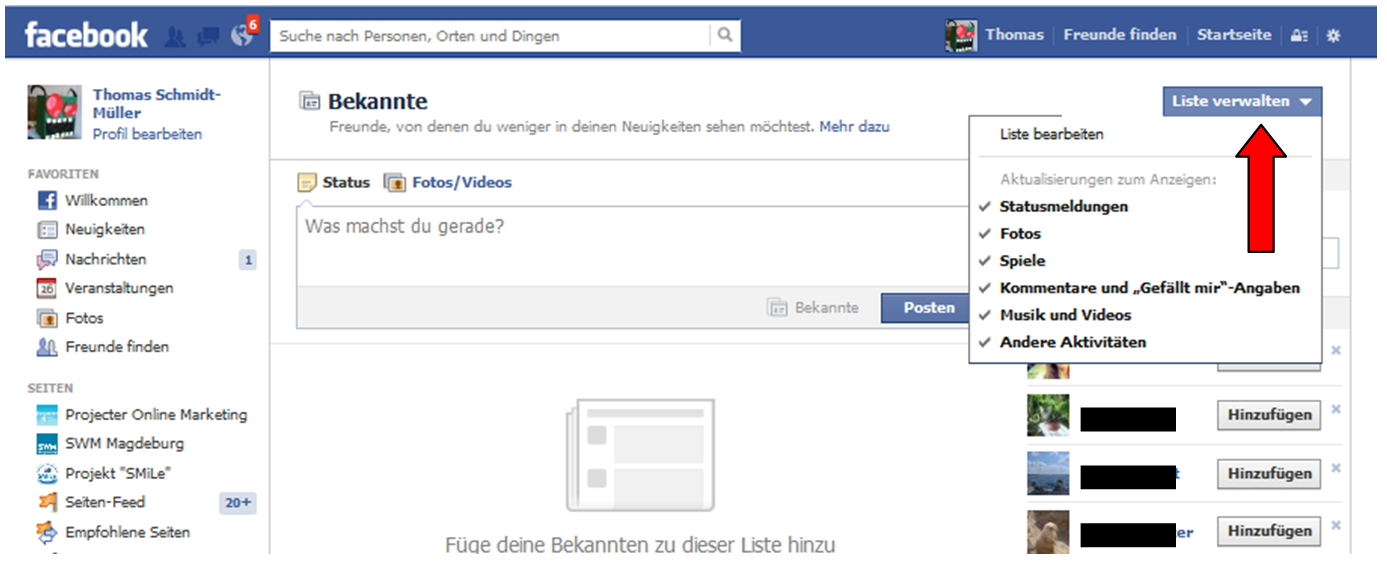The width and height of the screenshot is (1387, 569).
Task: Click the Bekannte list icon beside title
Action: coord(310,102)
